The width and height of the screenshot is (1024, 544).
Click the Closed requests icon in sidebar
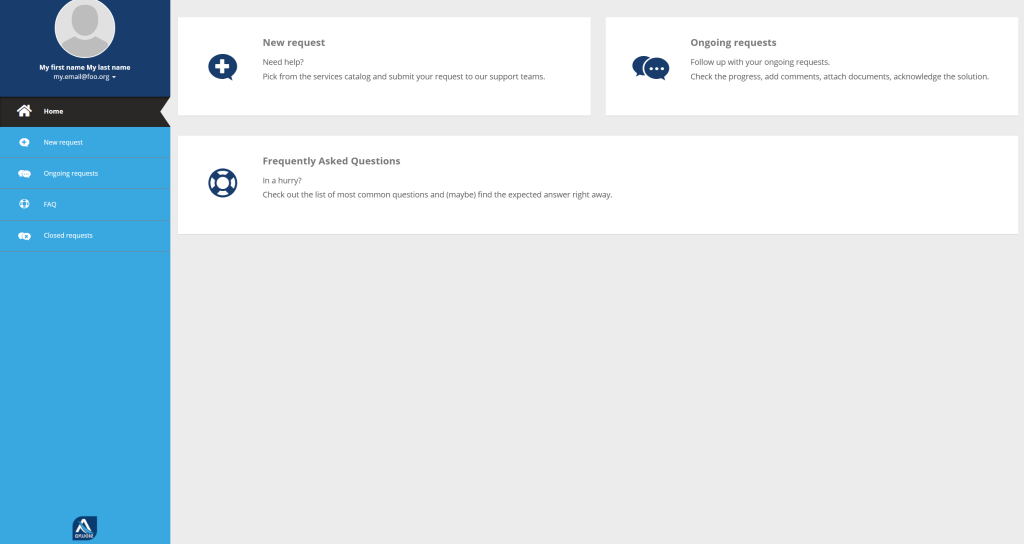pyautogui.click(x=24, y=236)
